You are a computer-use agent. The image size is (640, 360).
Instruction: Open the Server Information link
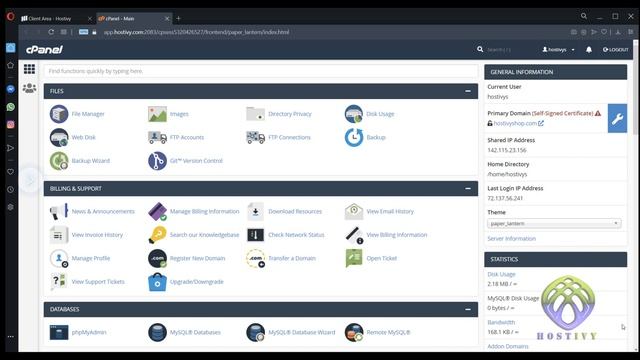(x=511, y=238)
